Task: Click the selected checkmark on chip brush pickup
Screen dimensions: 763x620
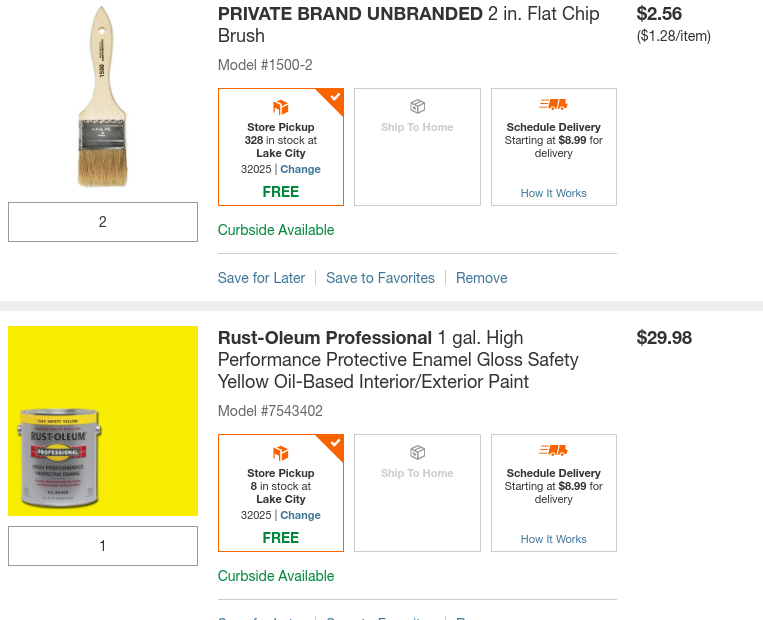Action: click(x=335, y=97)
